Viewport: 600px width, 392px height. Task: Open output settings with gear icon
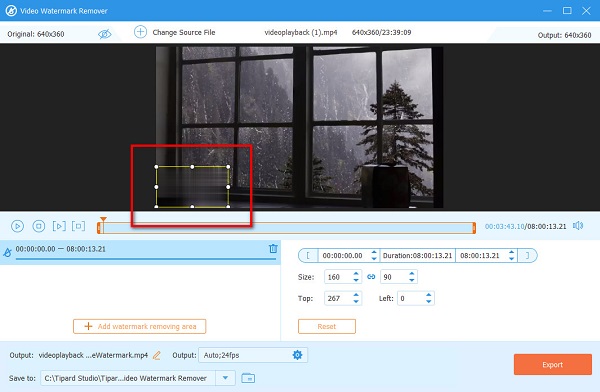297,355
